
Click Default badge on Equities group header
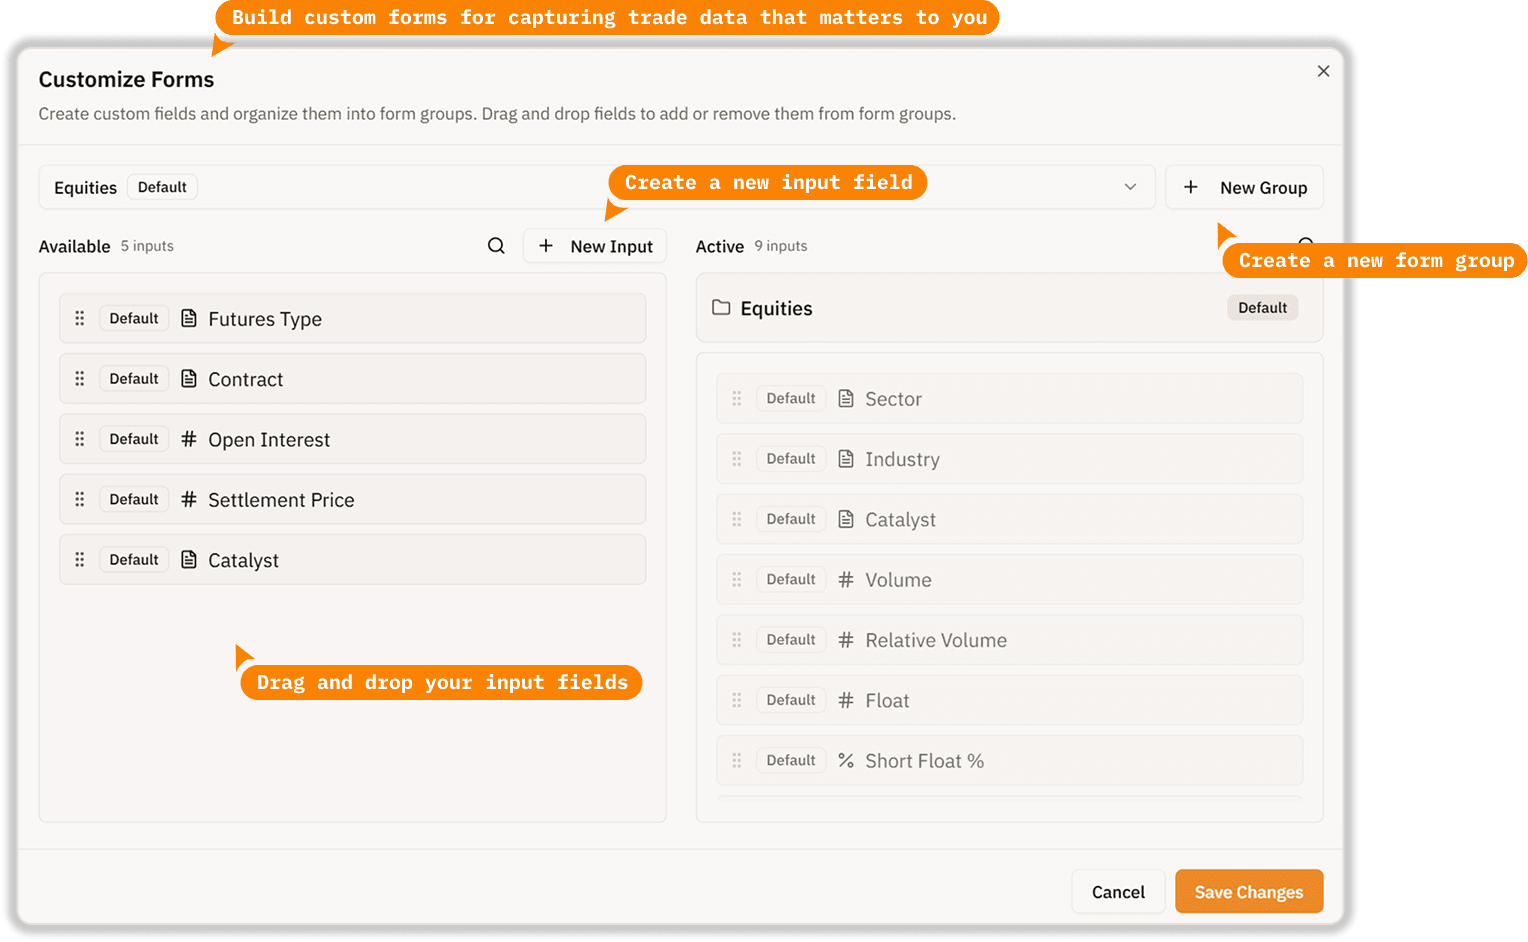pyautogui.click(x=1262, y=308)
